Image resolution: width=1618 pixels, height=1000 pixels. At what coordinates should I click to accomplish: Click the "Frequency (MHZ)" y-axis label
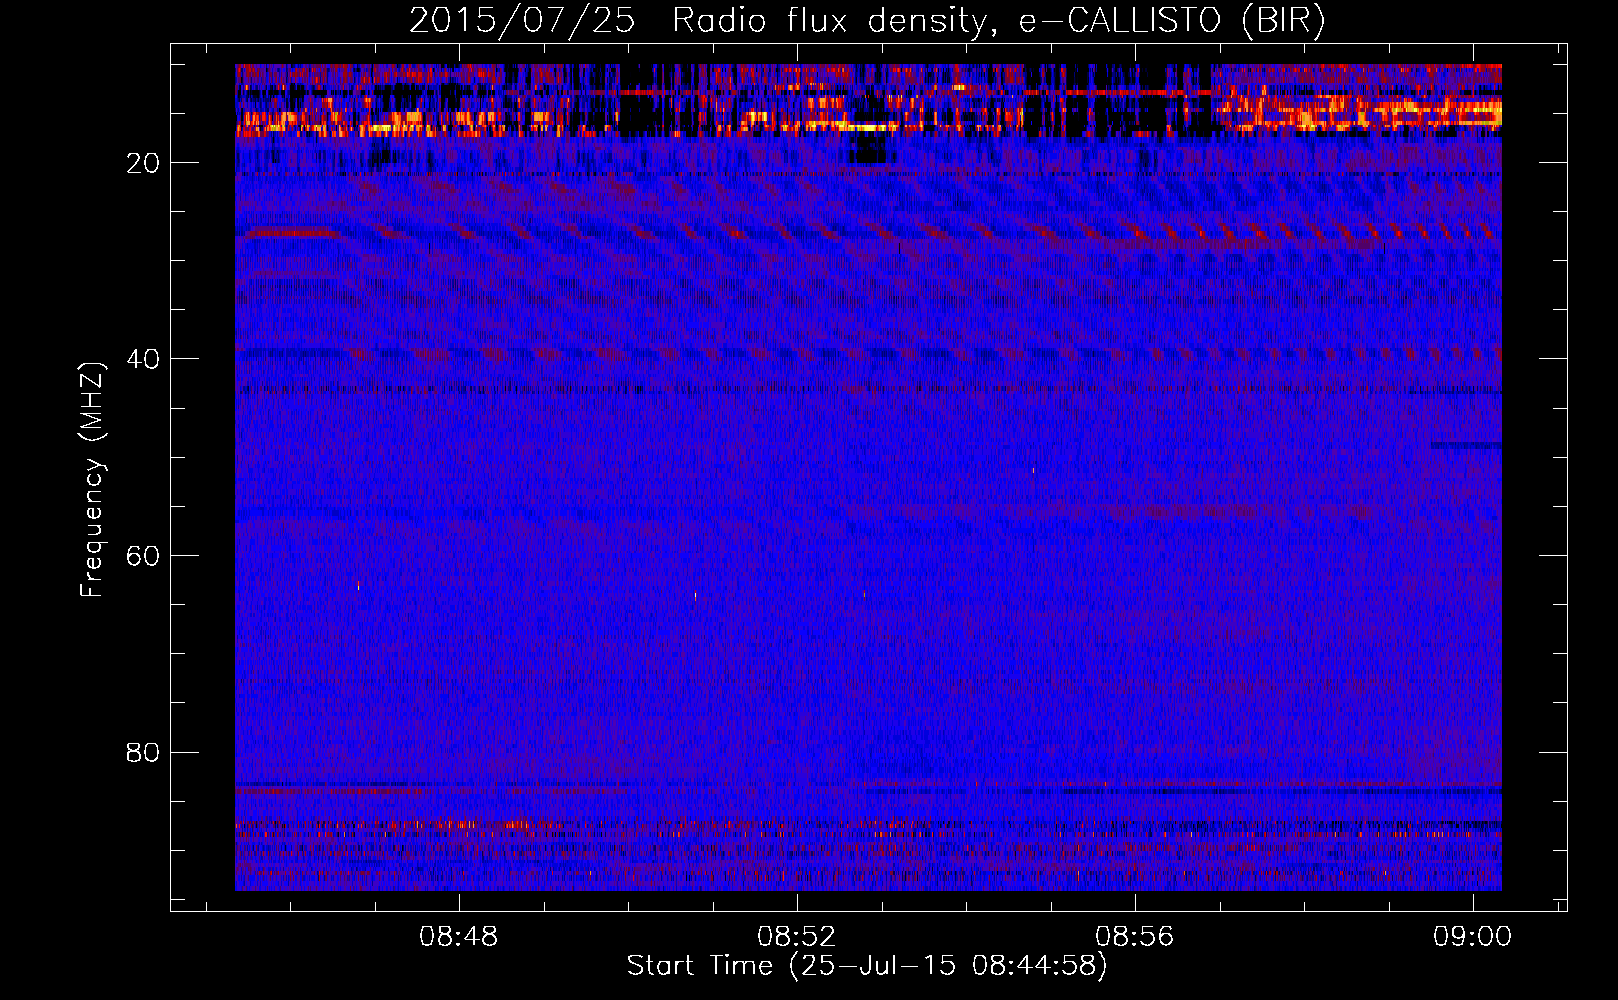(x=92, y=480)
